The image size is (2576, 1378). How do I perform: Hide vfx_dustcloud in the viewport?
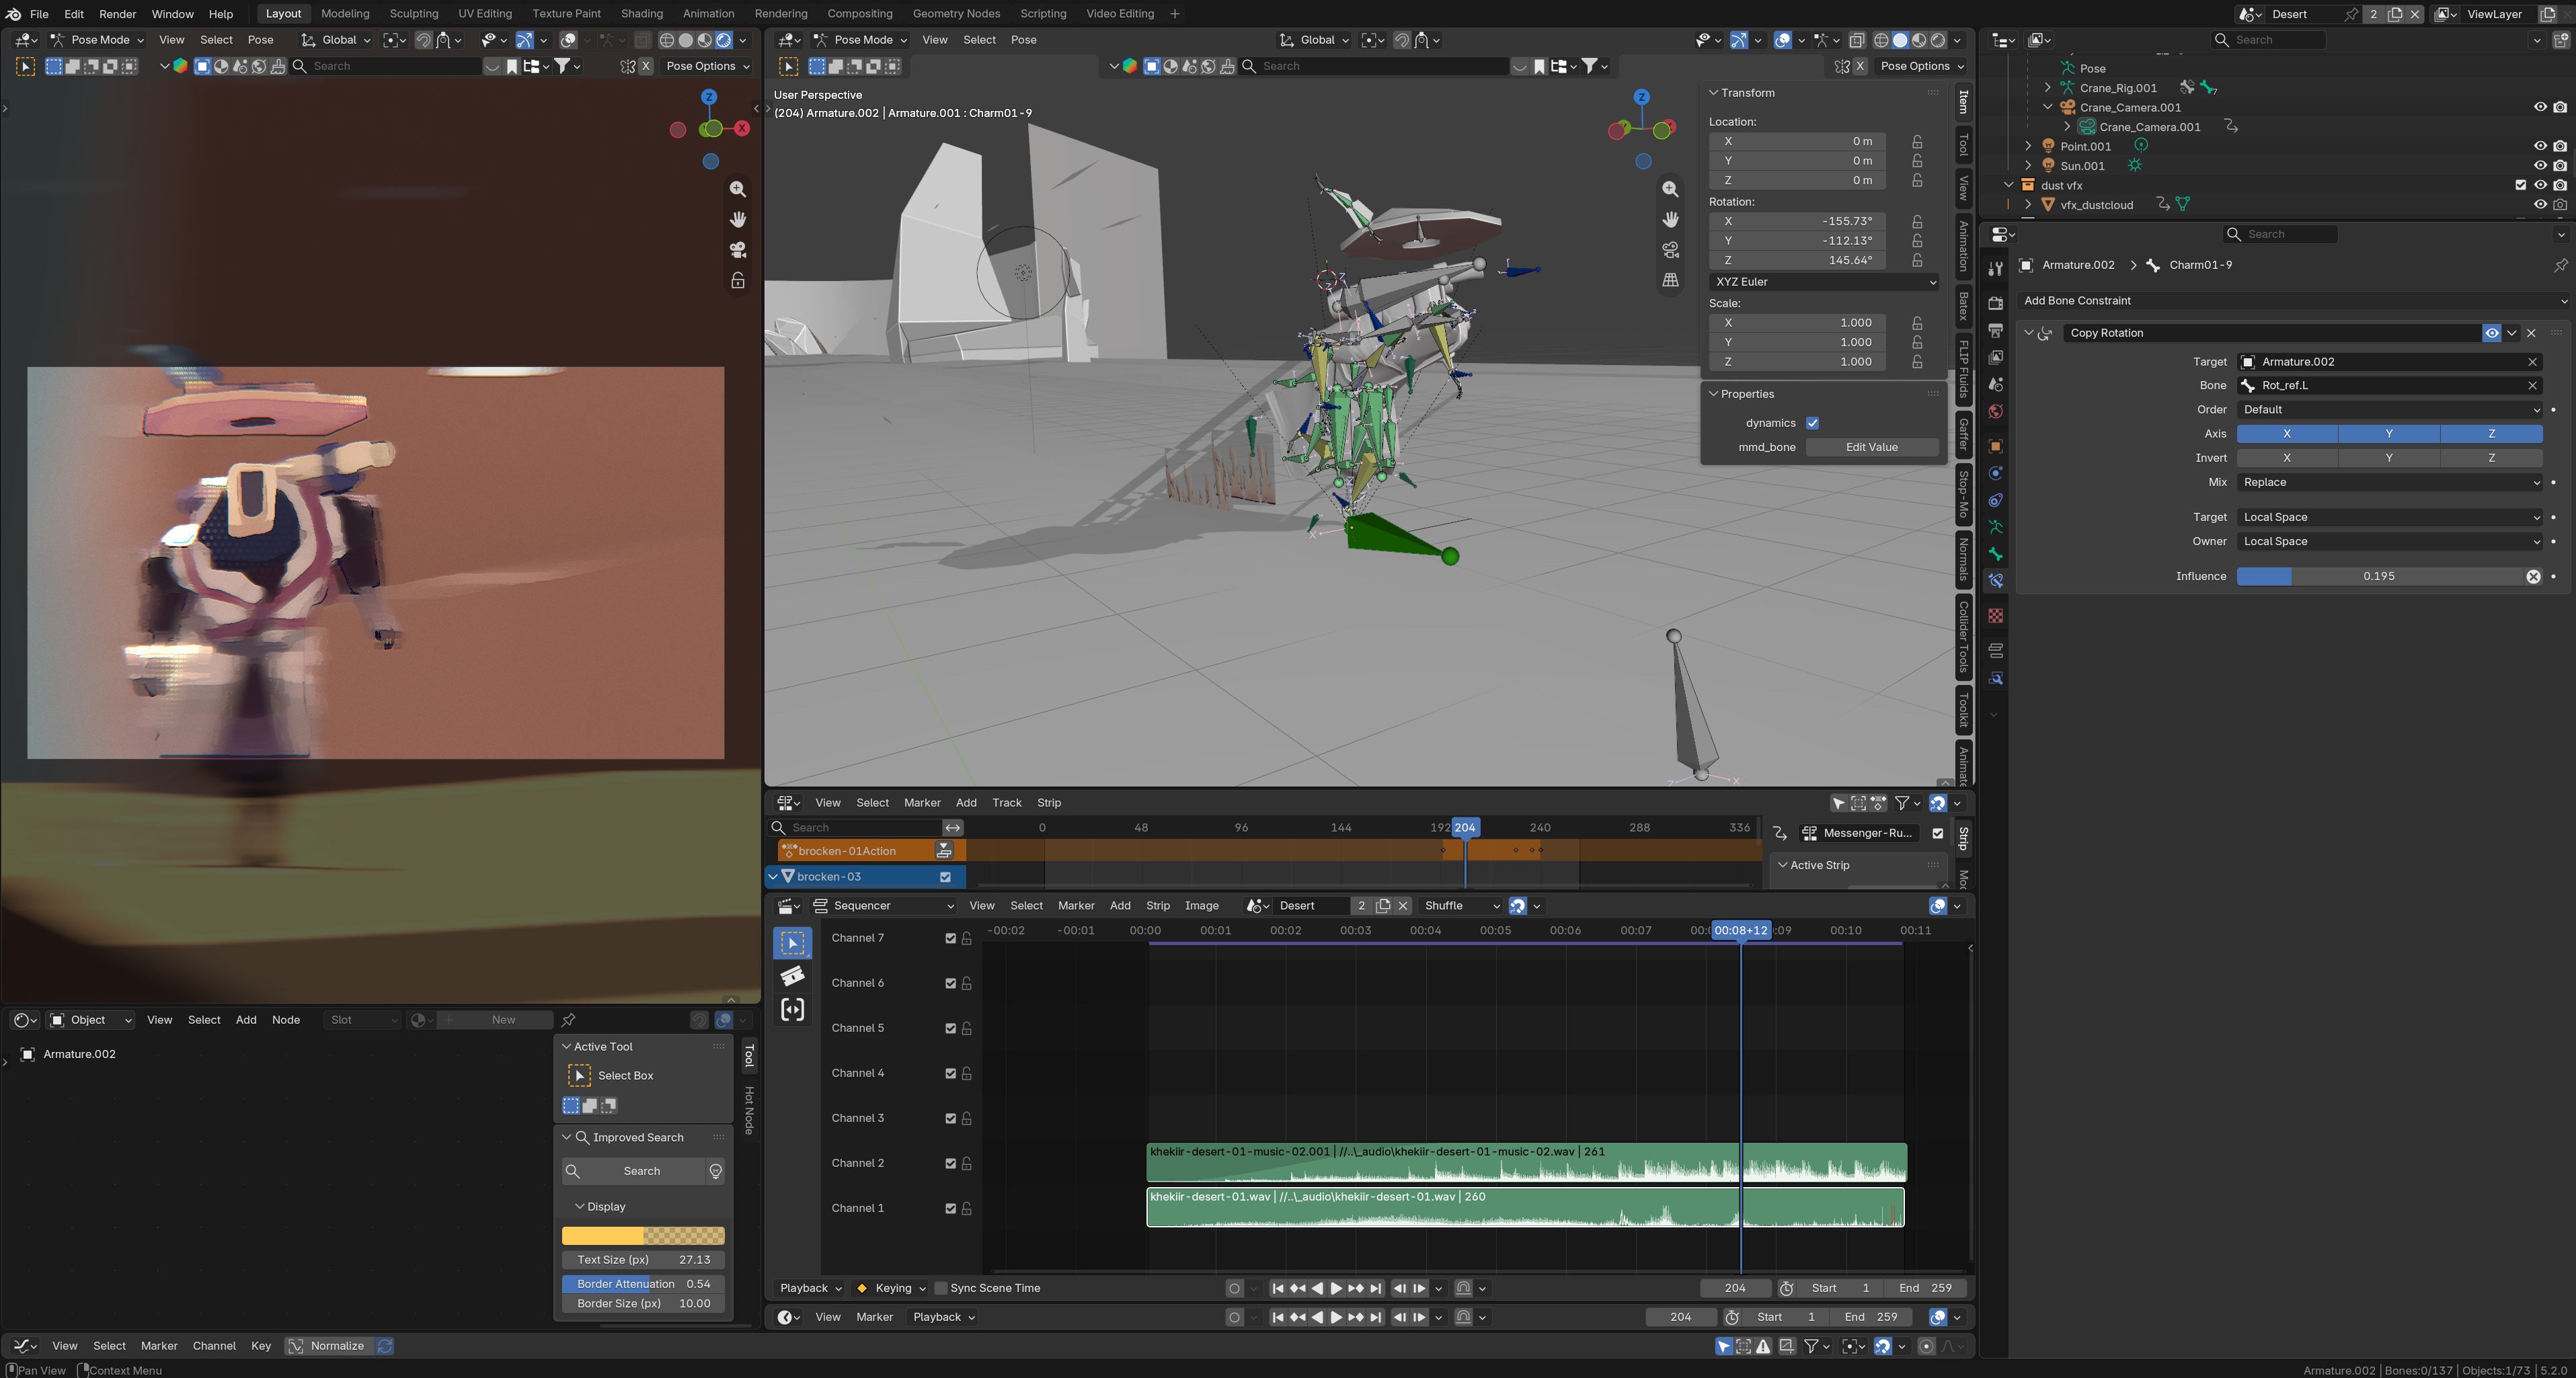click(2540, 205)
